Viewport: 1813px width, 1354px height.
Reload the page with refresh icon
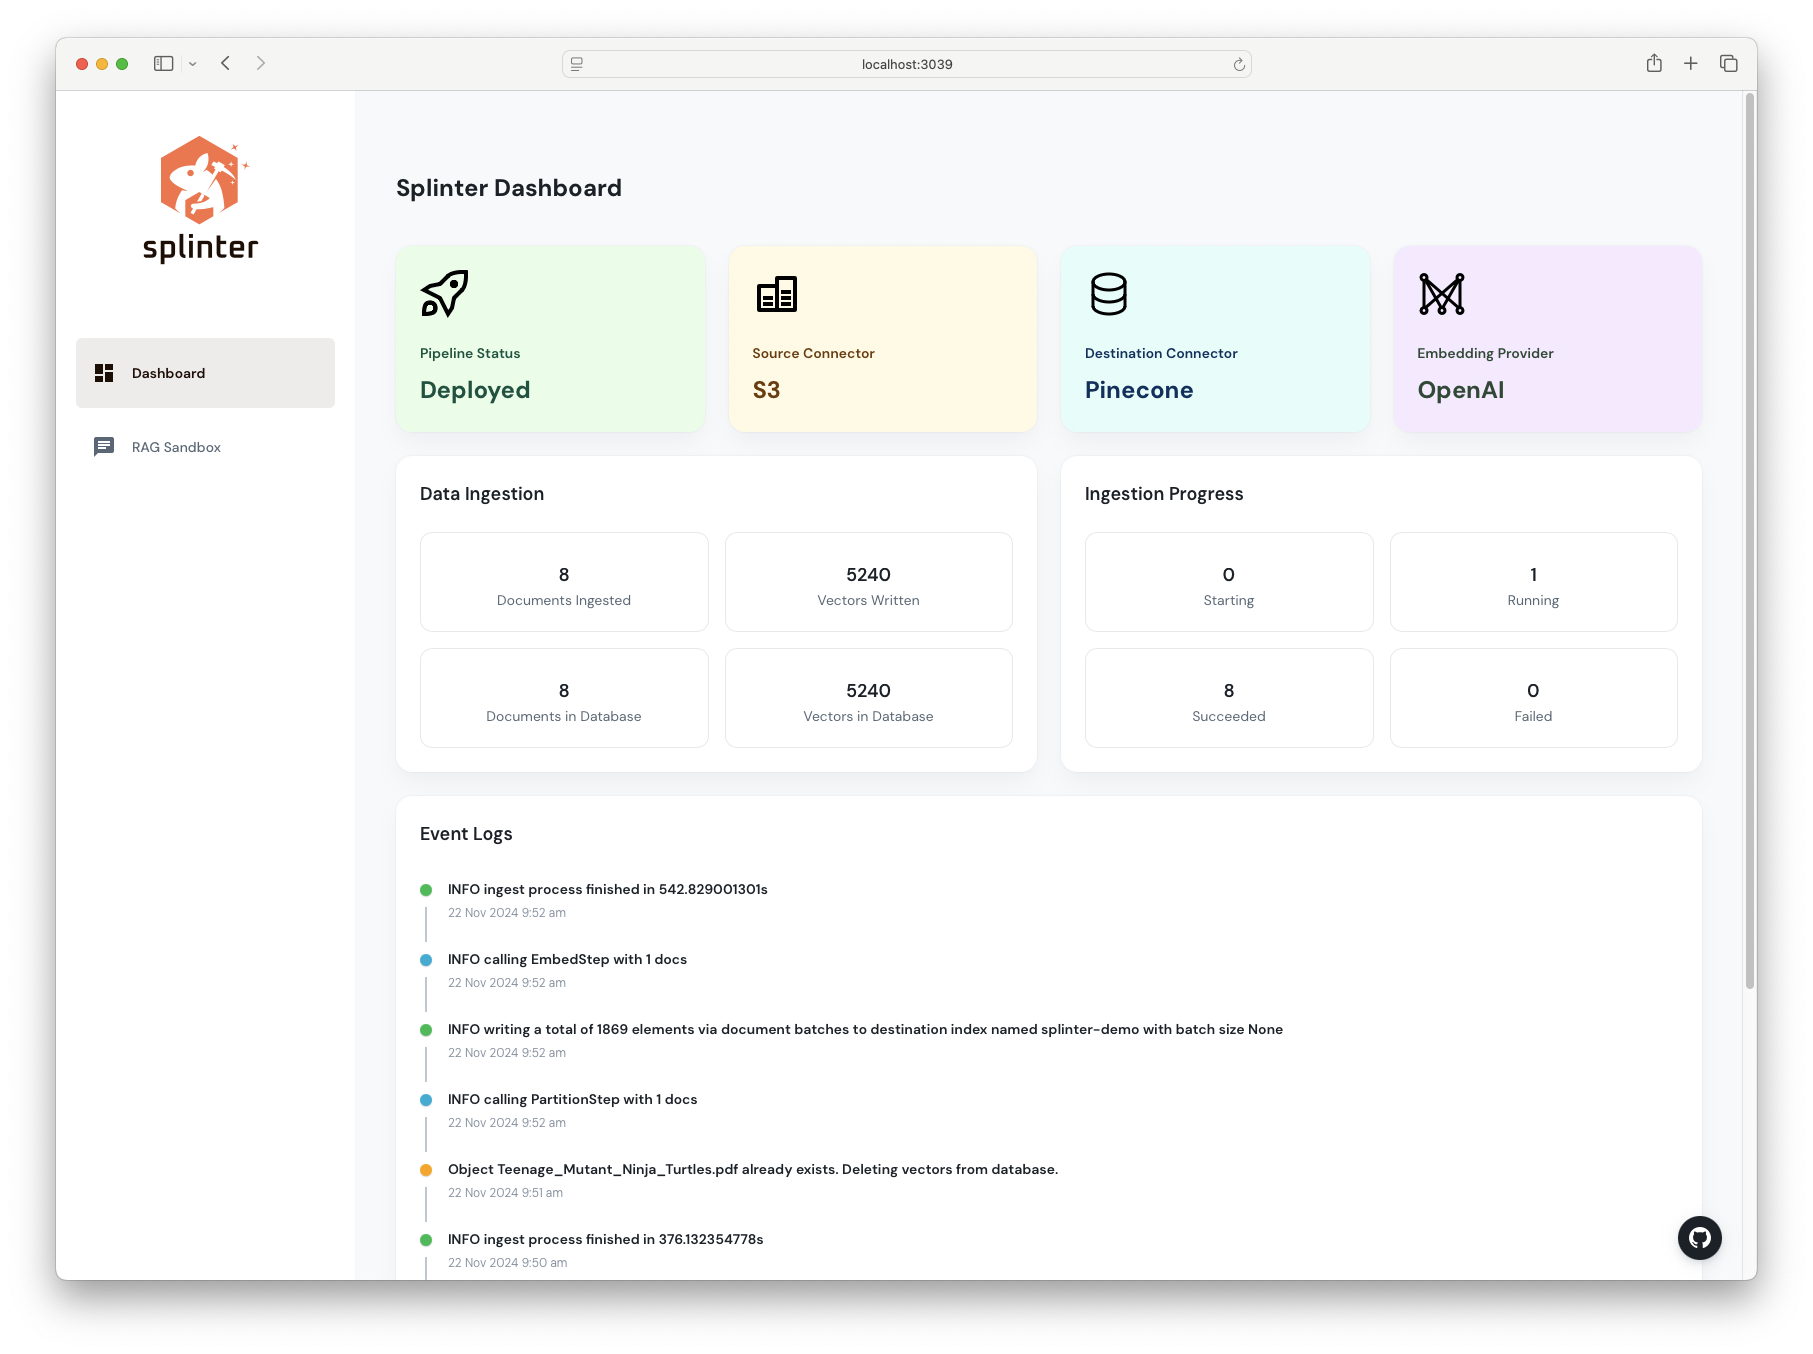tap(1239, 64)
